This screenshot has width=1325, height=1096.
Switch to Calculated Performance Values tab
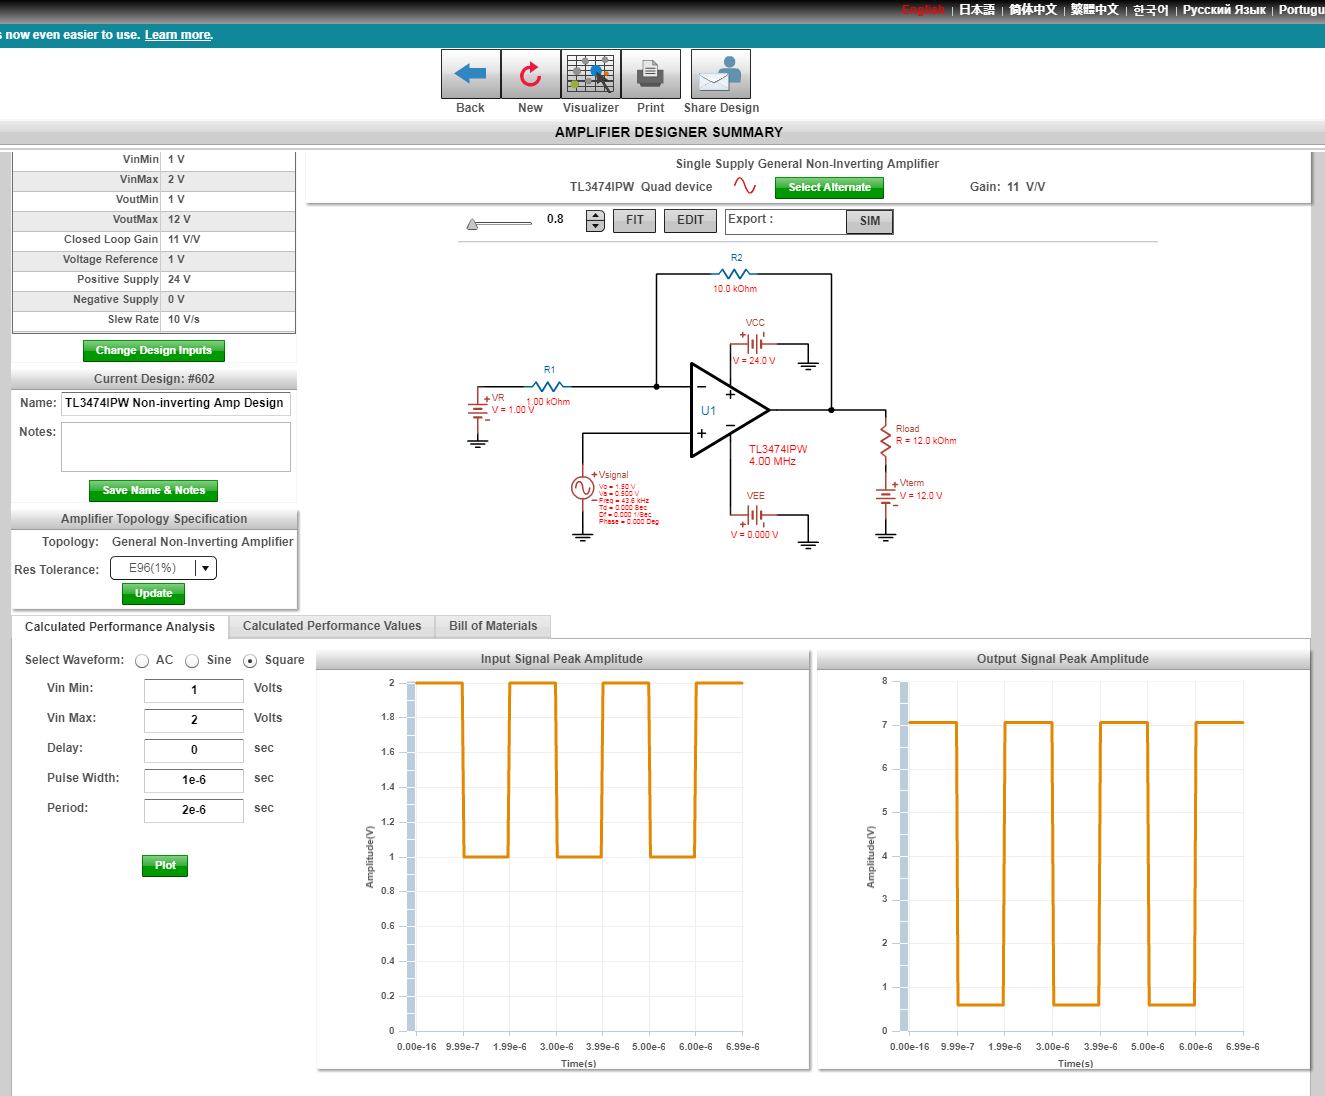[332, 626]
